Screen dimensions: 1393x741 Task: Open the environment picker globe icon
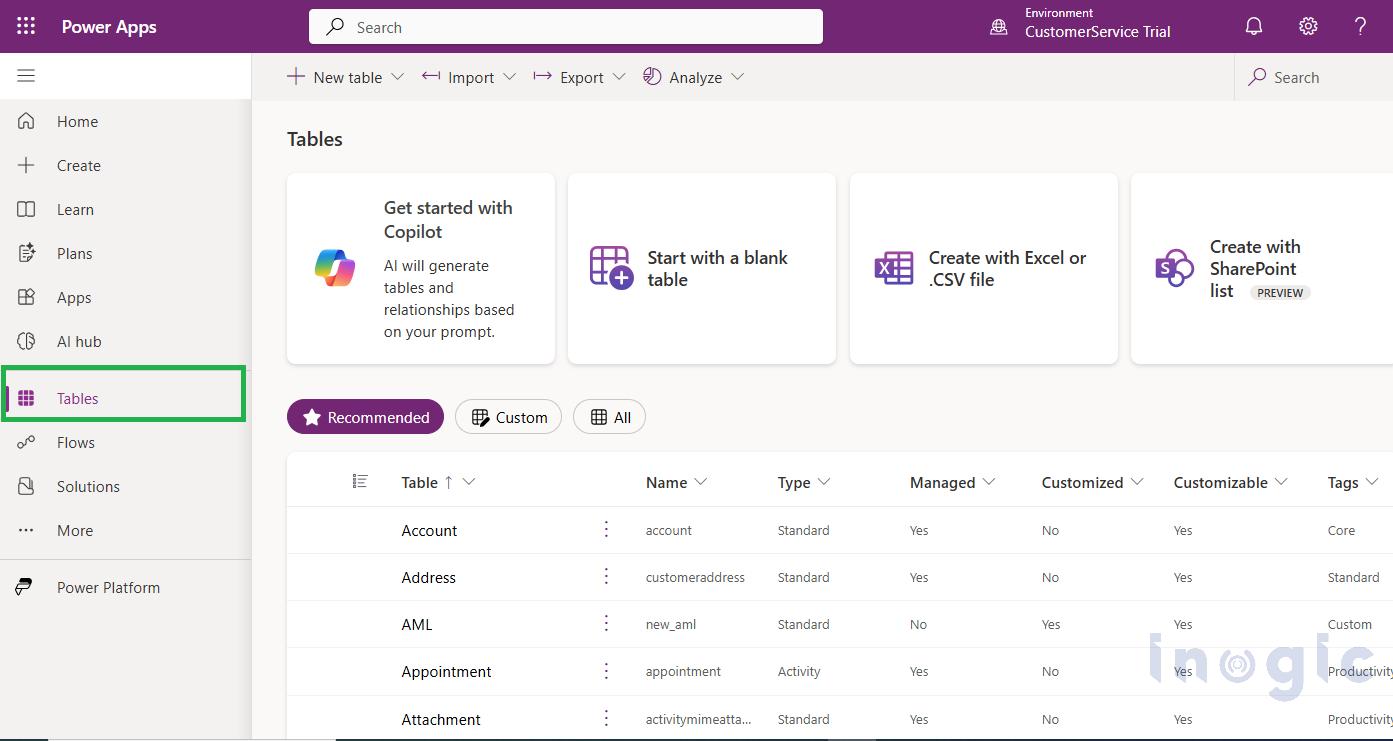pos(998,27)
